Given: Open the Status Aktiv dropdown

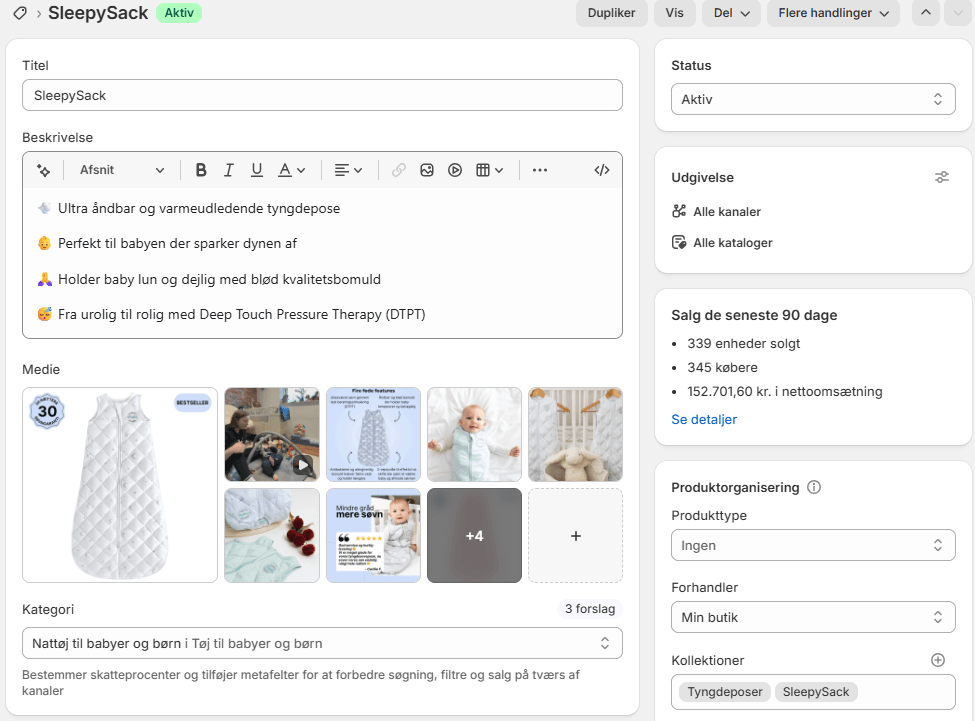Looking at the screenshot, I should (813, 99).
